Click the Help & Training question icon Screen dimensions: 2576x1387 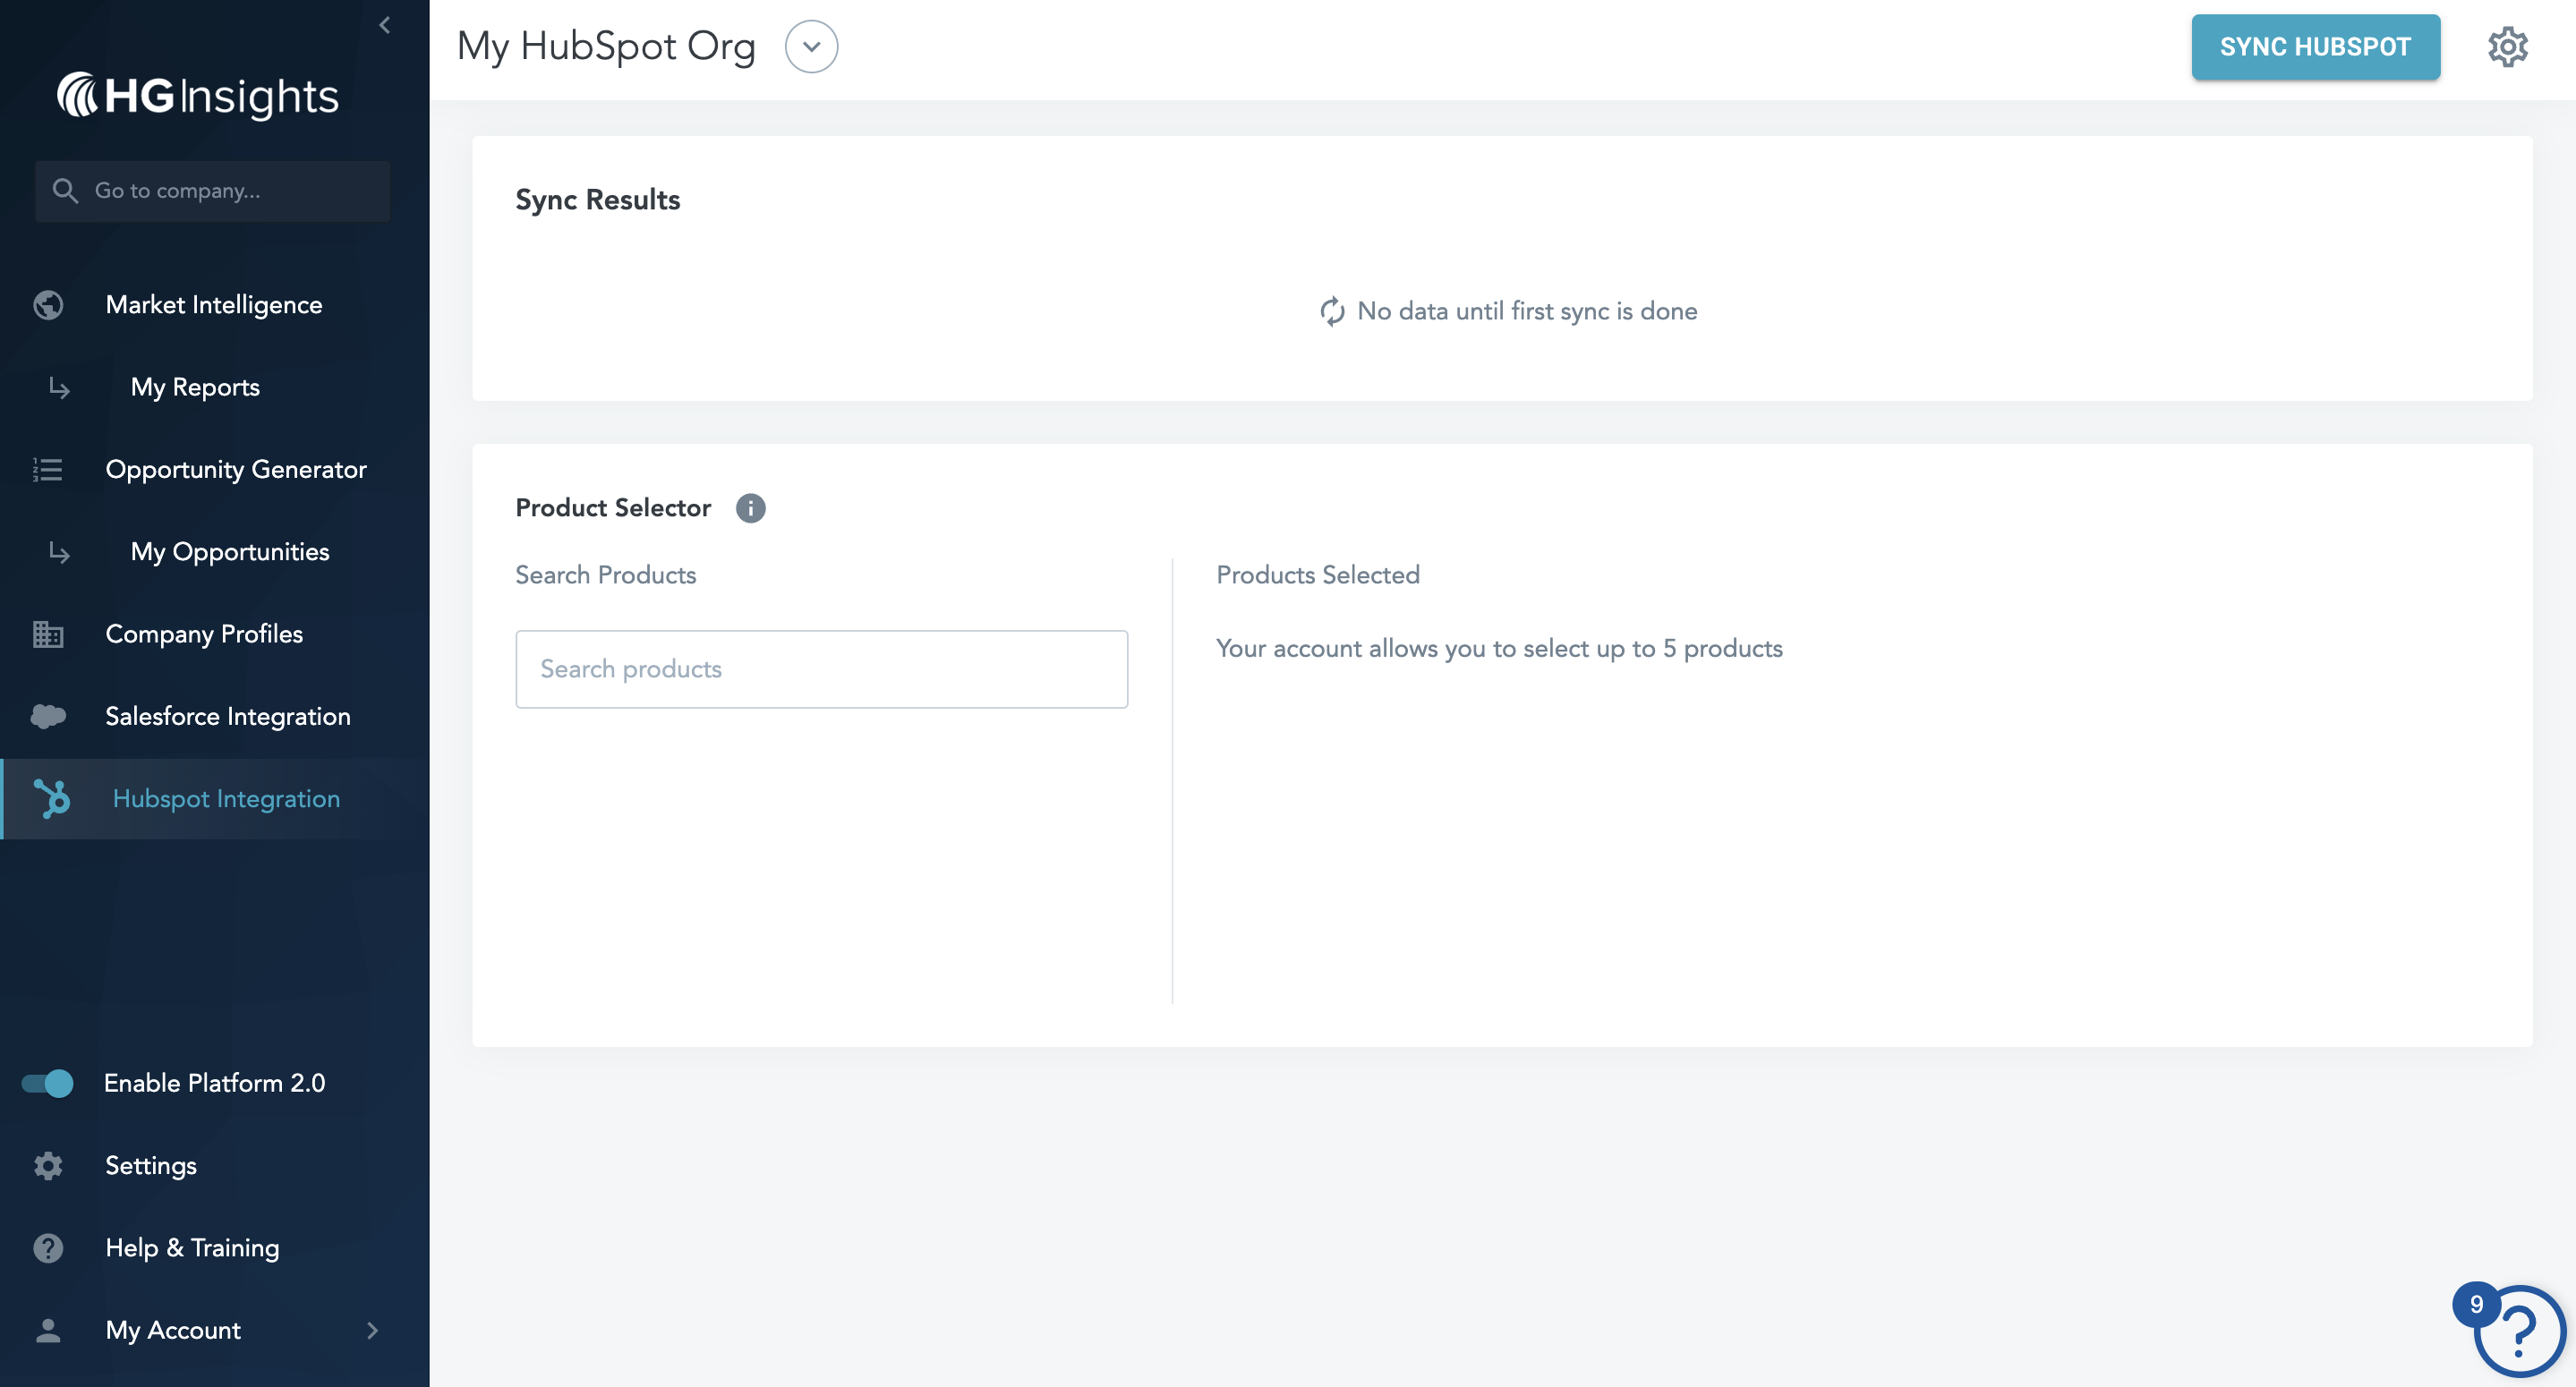48,1248
